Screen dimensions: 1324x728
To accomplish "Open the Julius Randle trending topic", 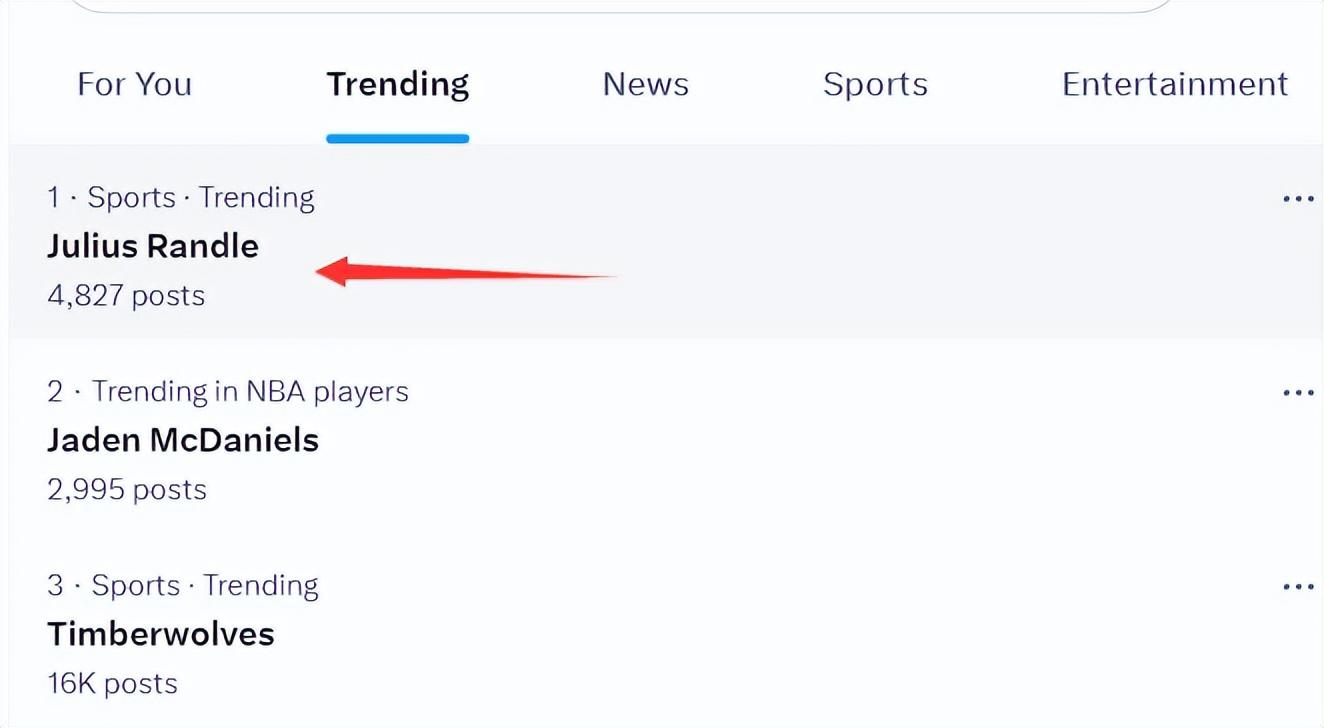I will coord(153,246).
